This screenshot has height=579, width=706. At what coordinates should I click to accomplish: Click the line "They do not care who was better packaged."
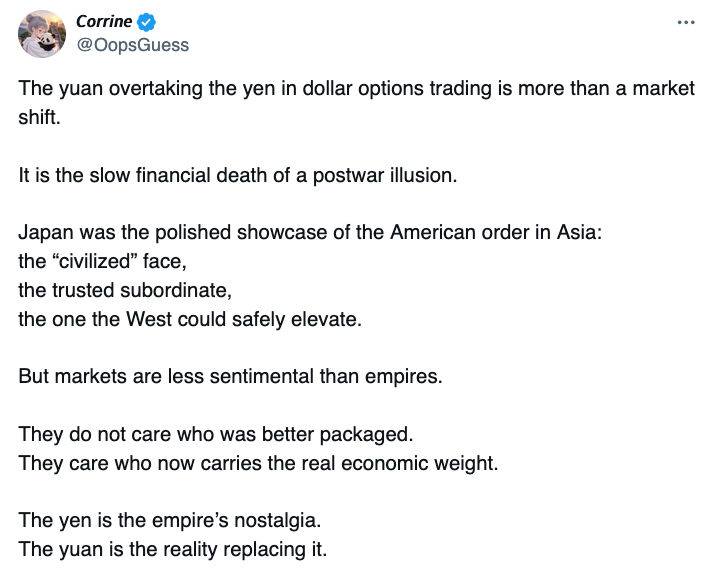(x=215, y=436)
